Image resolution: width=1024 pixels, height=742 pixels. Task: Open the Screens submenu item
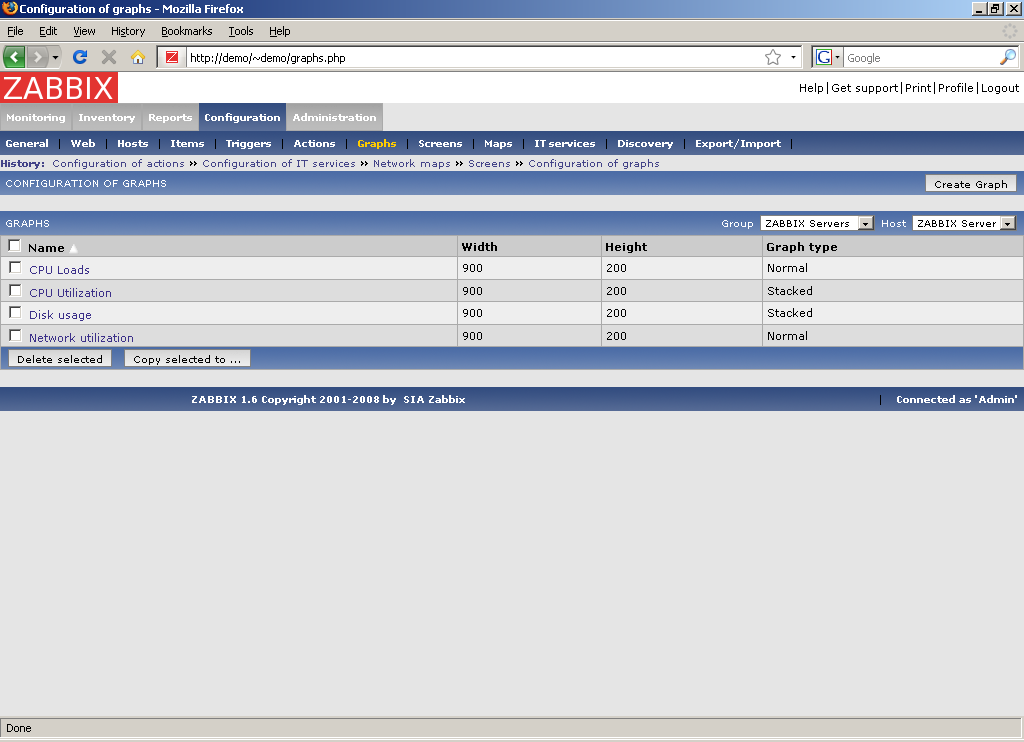coord(440,144)
